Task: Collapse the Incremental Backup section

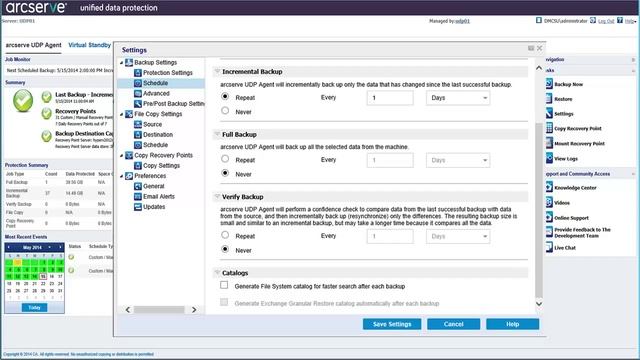Action: (x=217, y=71)
